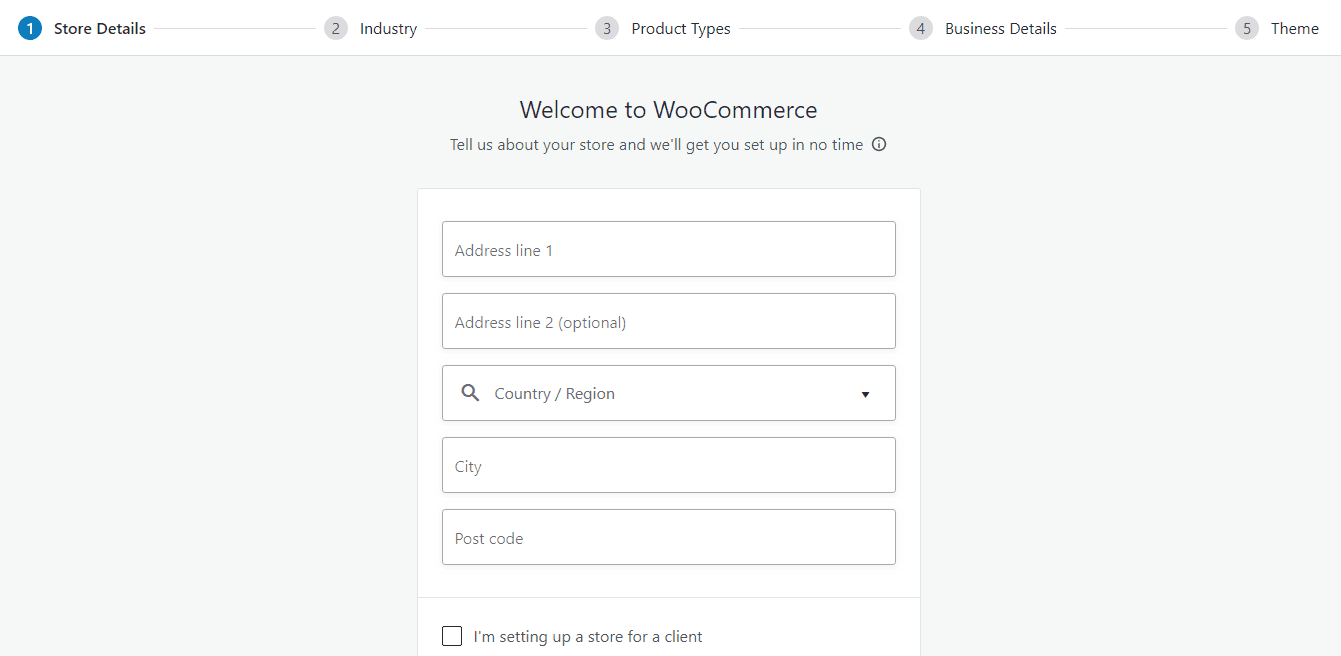Image resolution: width=1341 pixels, height=656 pixels.
Task: Click into Address line 2 optional field
Action: tap(668, 321)
